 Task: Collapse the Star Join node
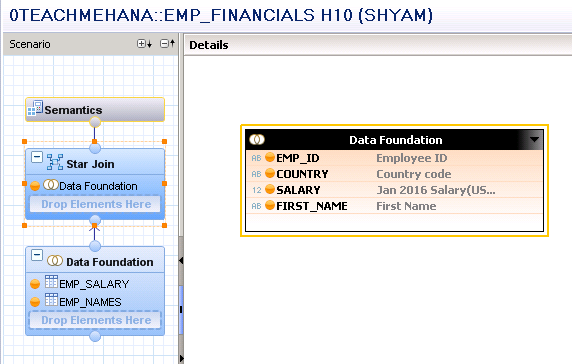pos(37,158)
